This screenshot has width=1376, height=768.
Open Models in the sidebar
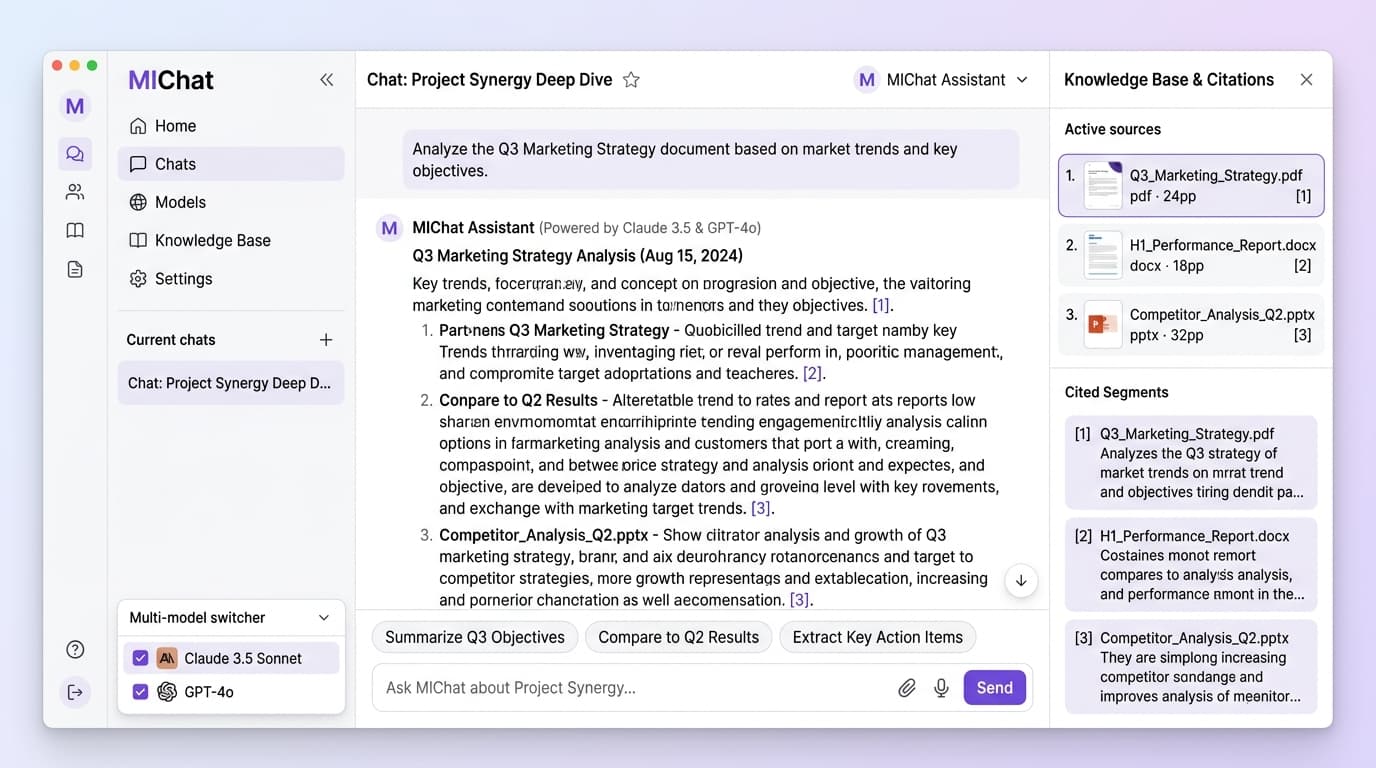coord(231,202)
